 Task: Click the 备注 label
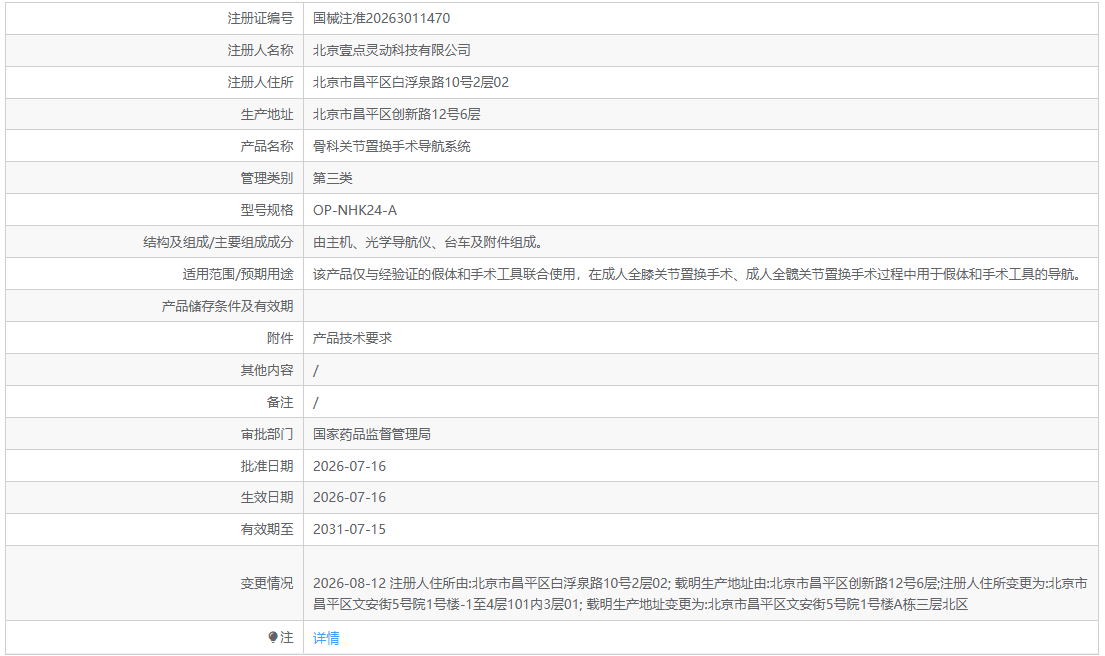[280, 402]
